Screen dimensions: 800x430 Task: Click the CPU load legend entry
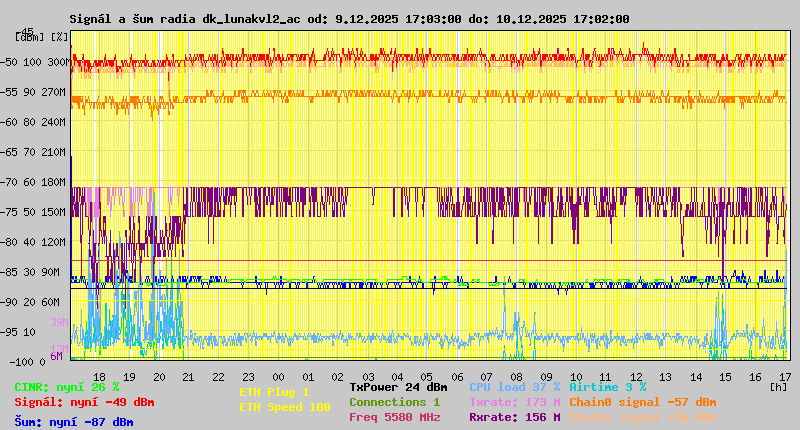coord(514,386)
